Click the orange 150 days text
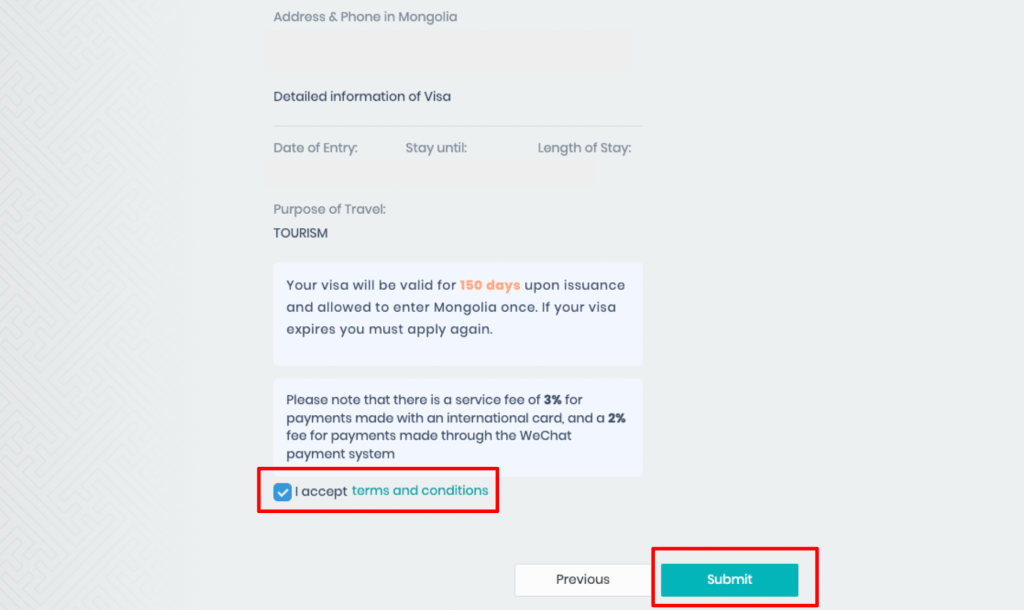The image size is (1024, 610). click(490, 286)
